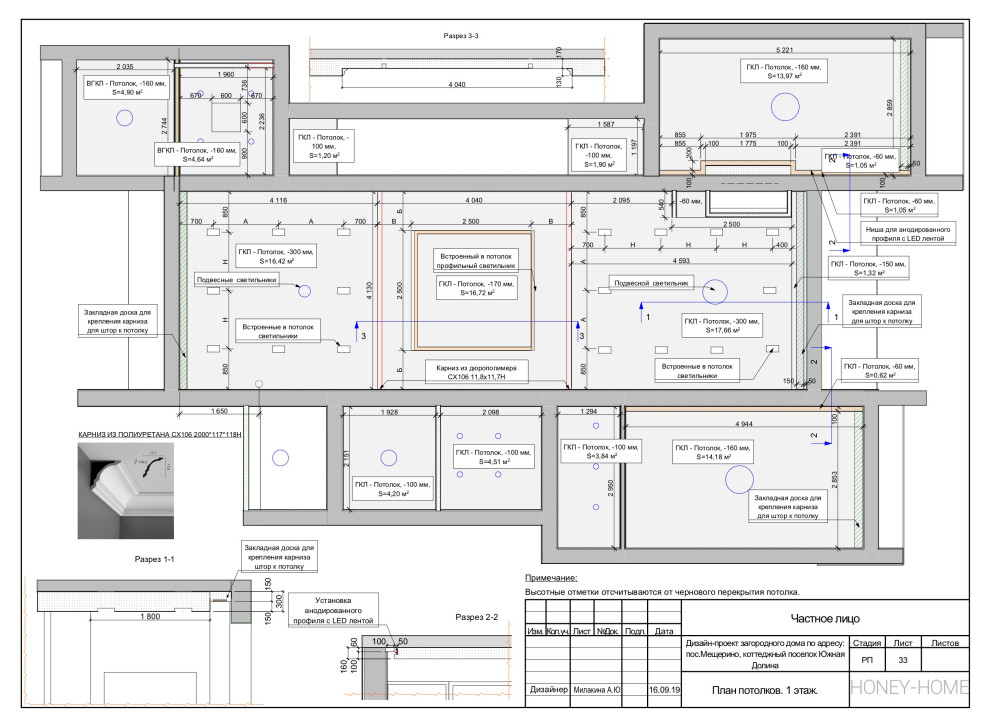Click the HONEY-HOME logo

click(x=910, y=689)
